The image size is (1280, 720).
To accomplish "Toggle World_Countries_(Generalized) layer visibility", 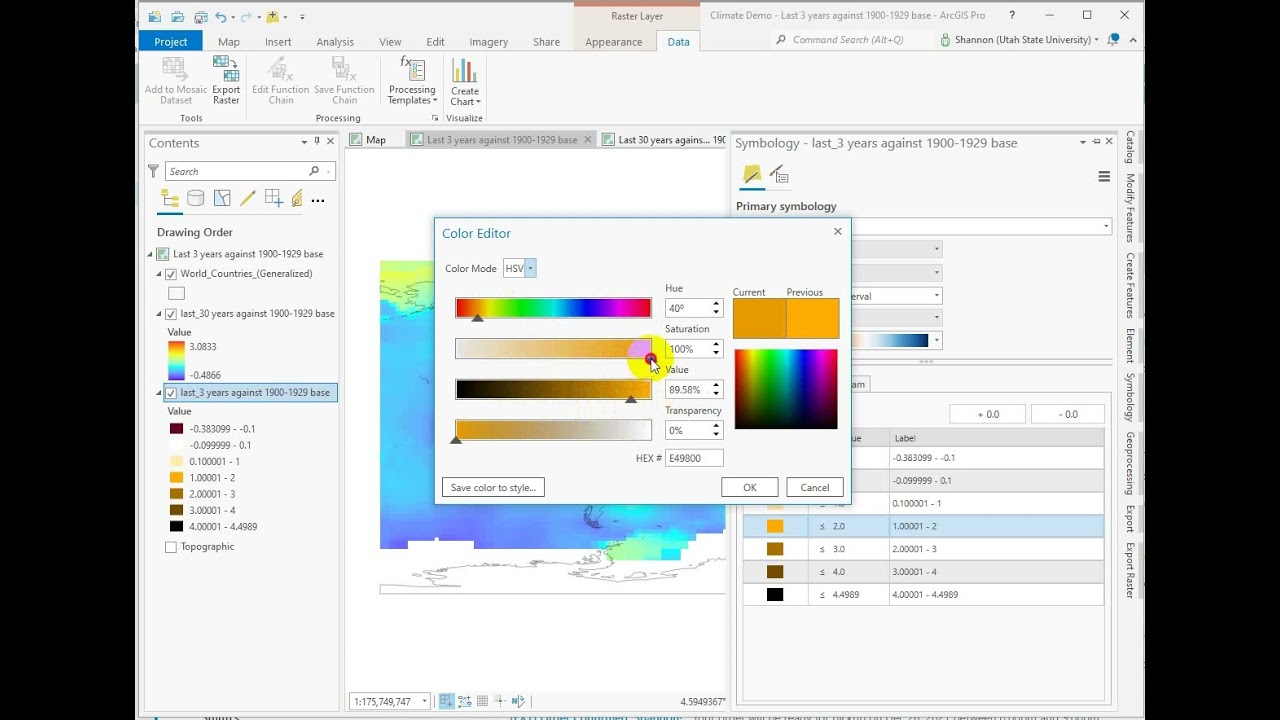I will [x=171, y=274].
